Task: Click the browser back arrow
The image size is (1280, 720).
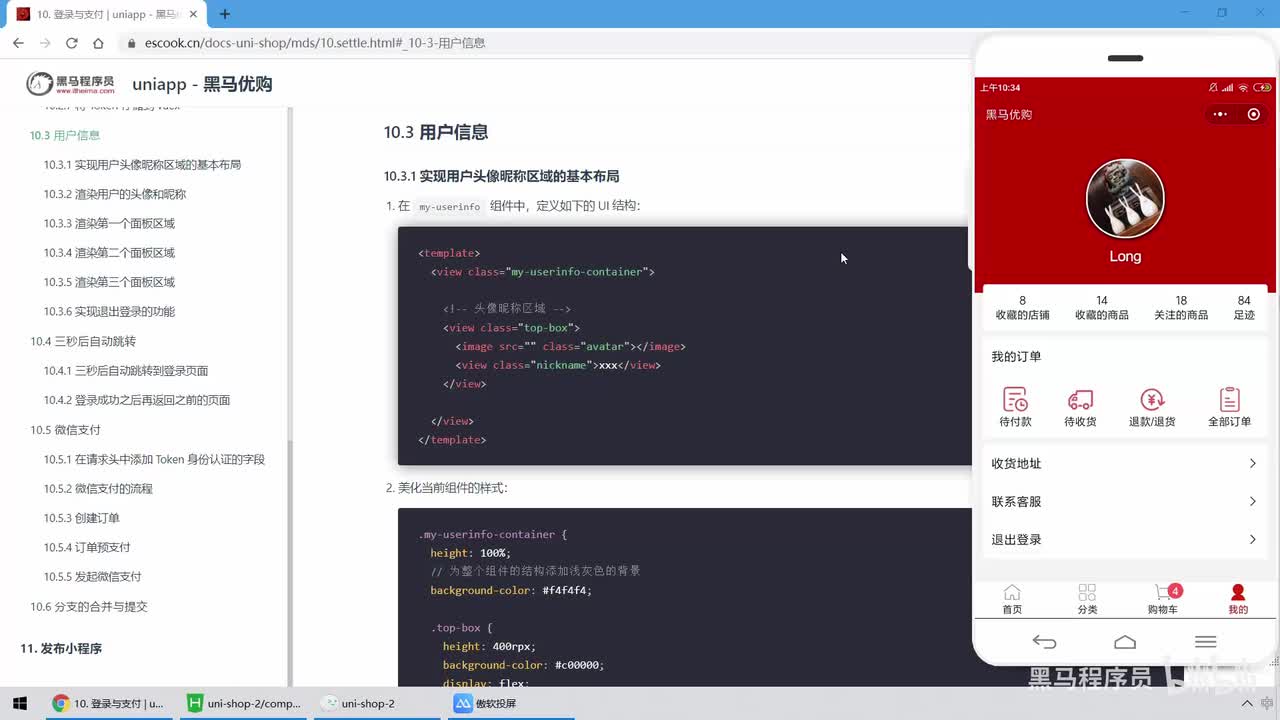Action: tap(18, 43)
